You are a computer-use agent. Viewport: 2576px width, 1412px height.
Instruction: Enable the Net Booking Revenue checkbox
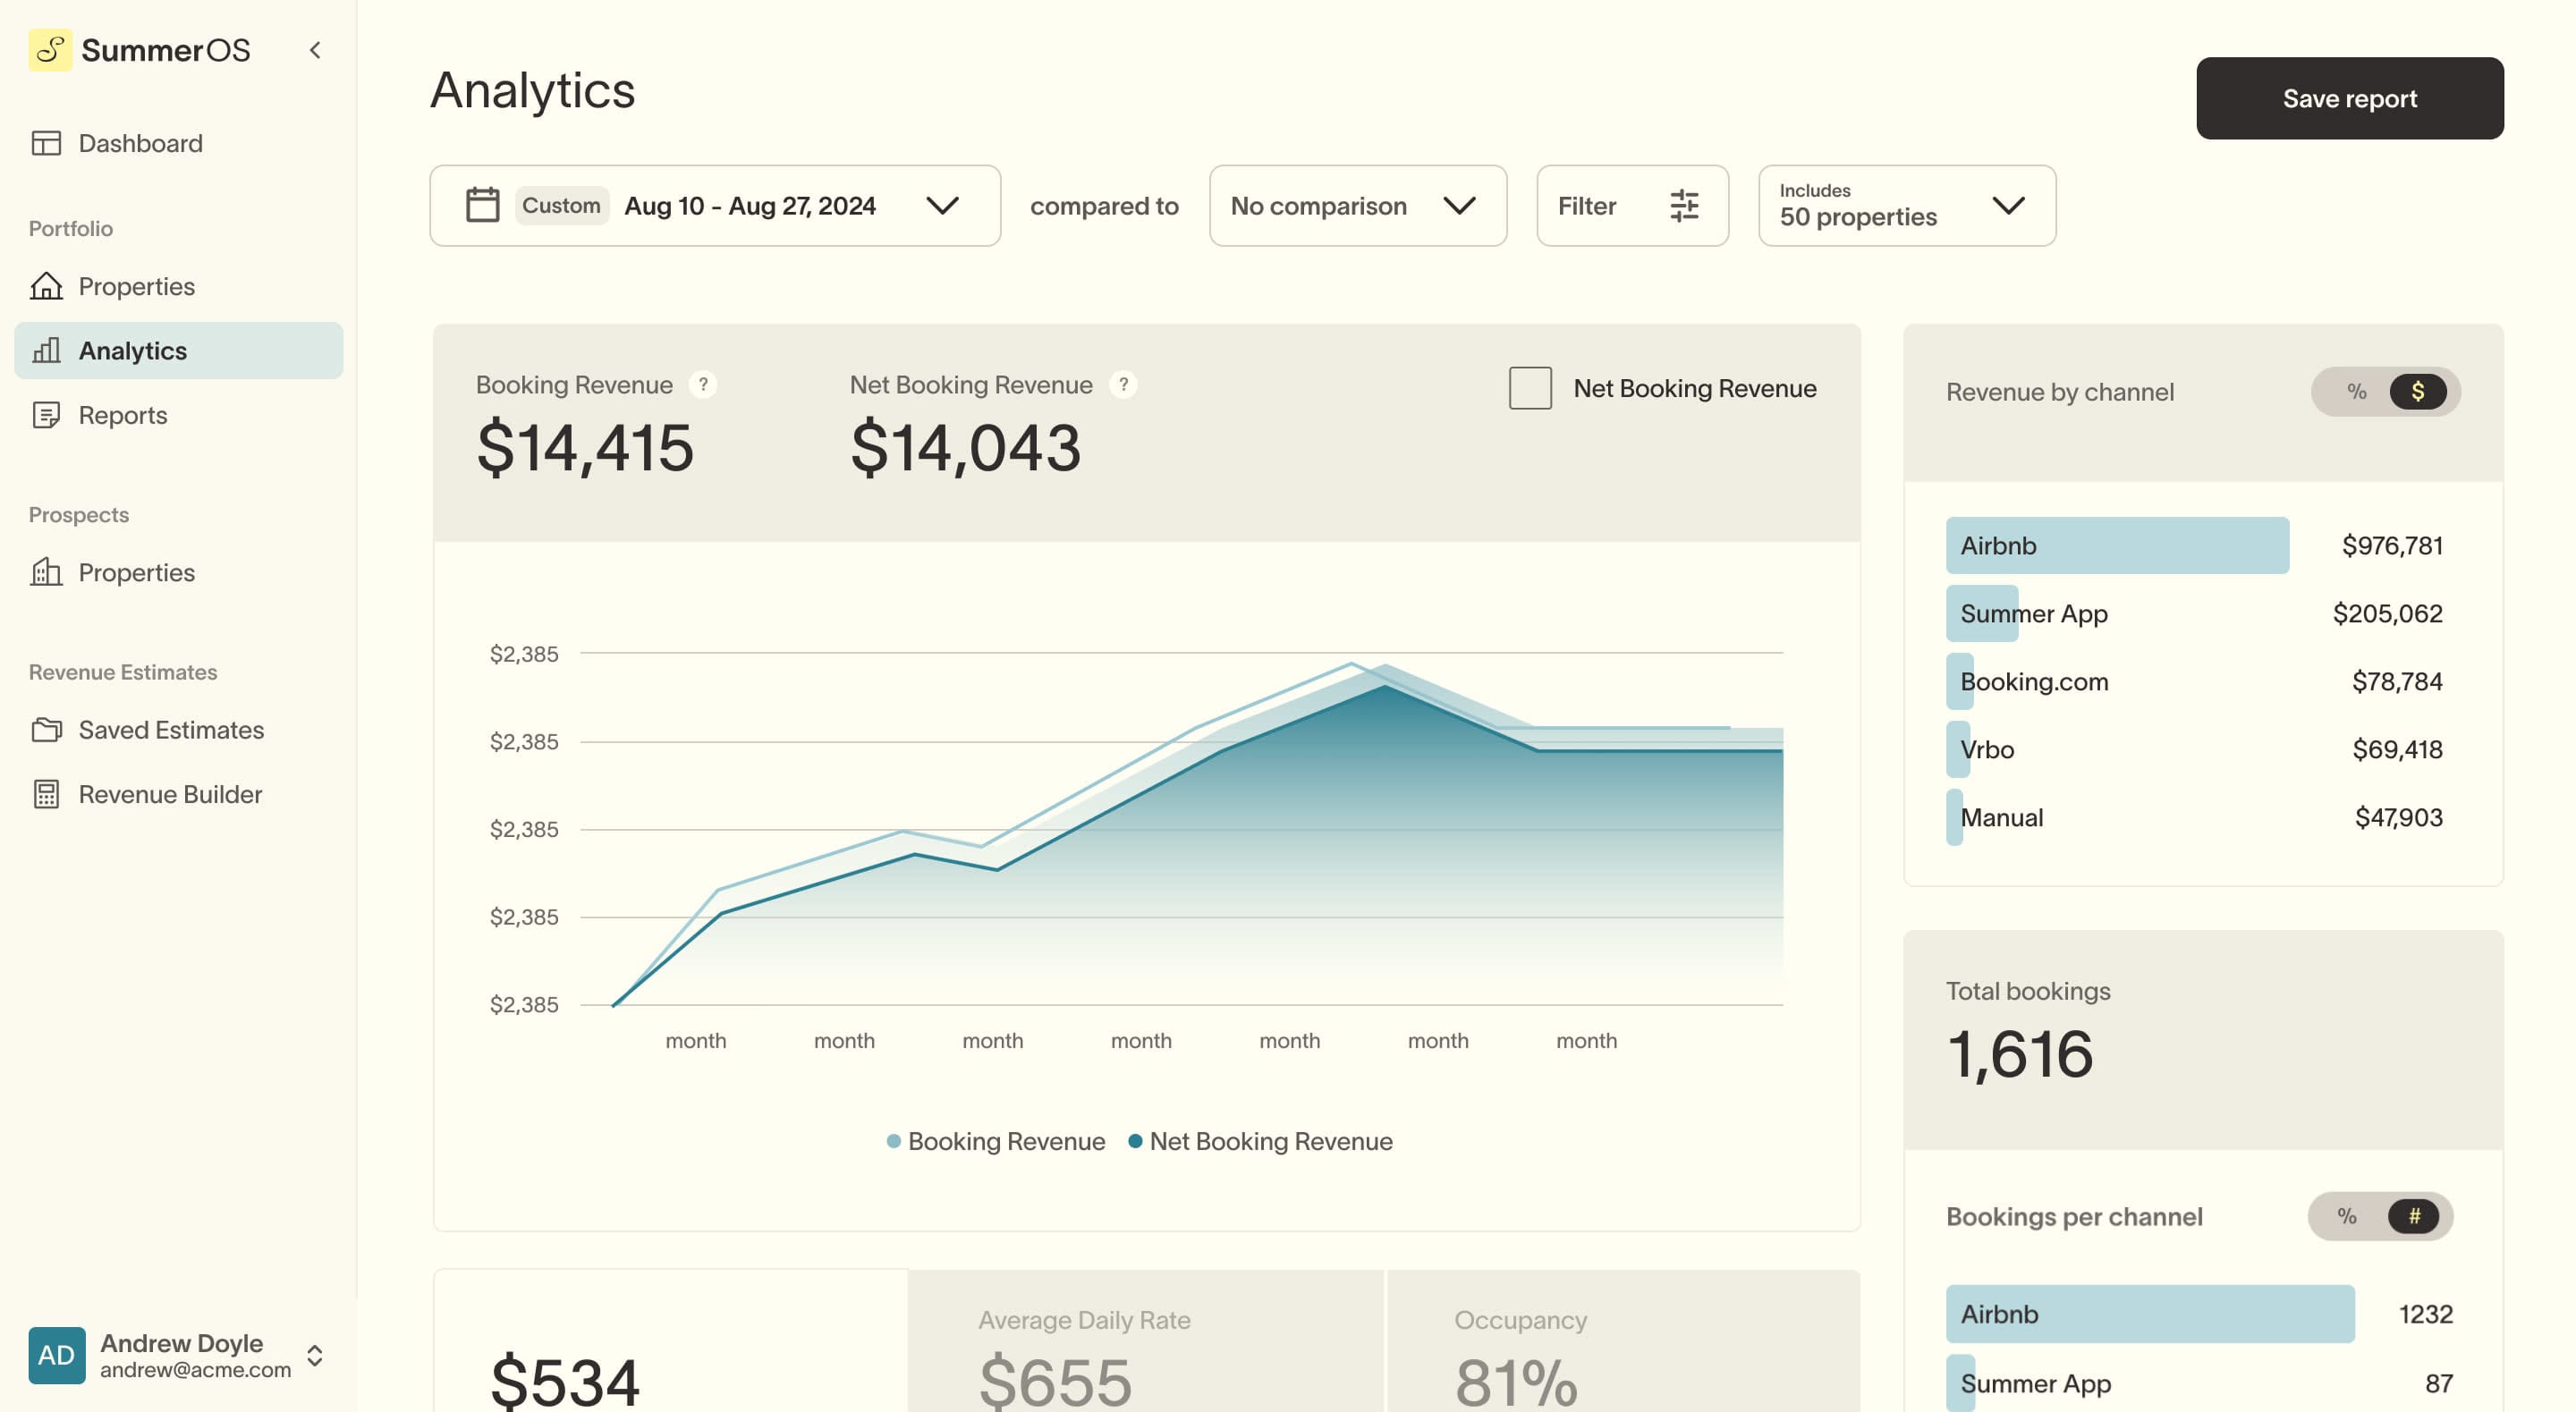[x=1530, y=388]
